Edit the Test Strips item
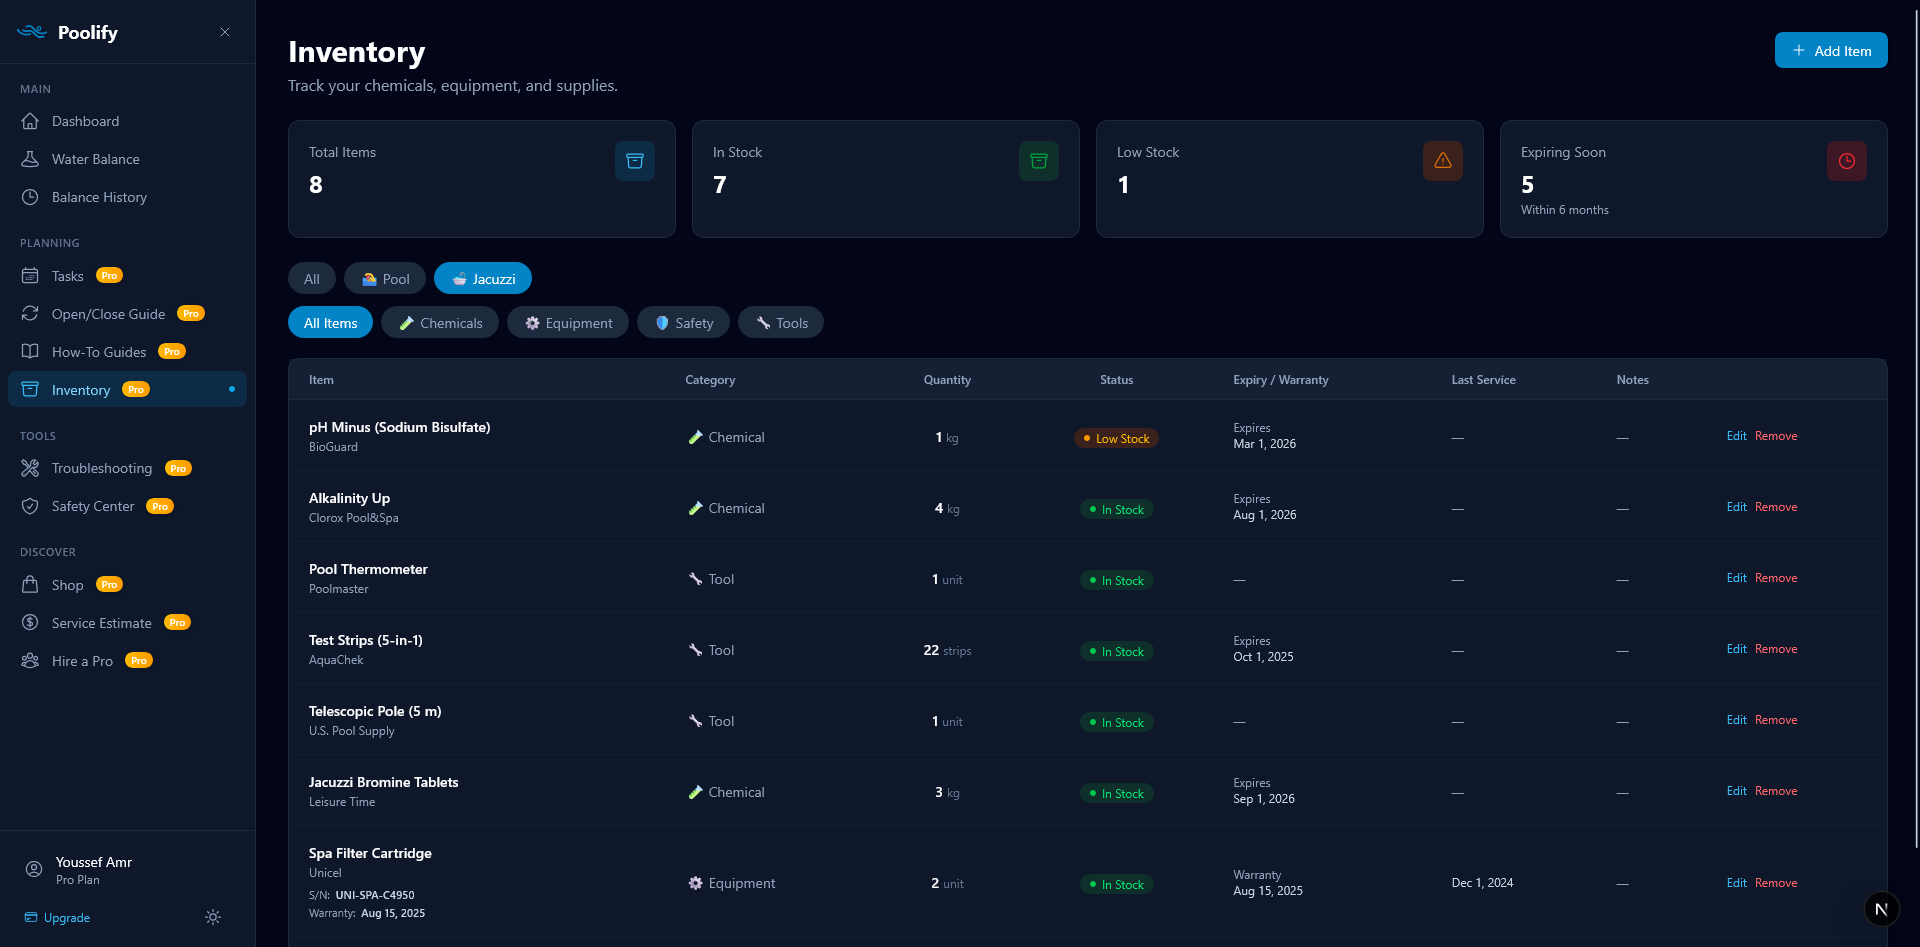The height and width of the screenshot is (947, 1920). click(x=1736, y=649)
